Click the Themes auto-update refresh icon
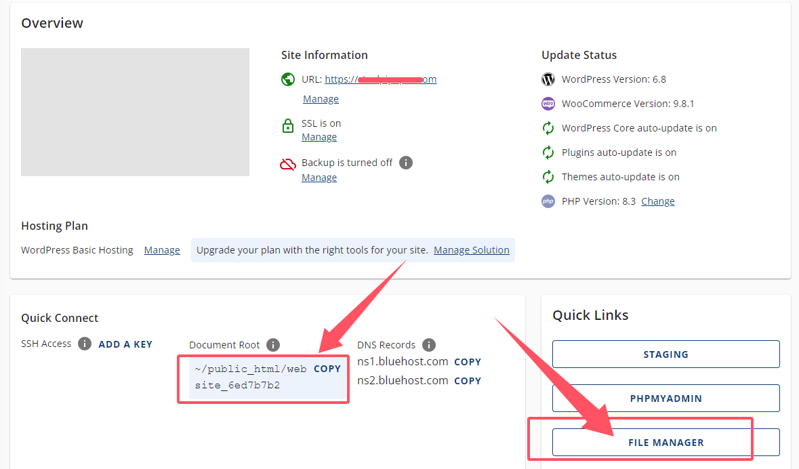 pyautogui.click(x=548, y=177)
